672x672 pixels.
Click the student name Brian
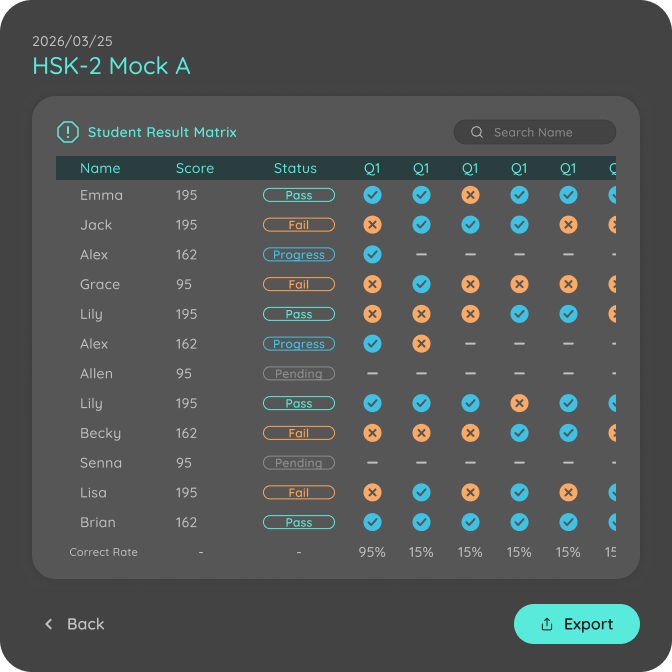98,522
